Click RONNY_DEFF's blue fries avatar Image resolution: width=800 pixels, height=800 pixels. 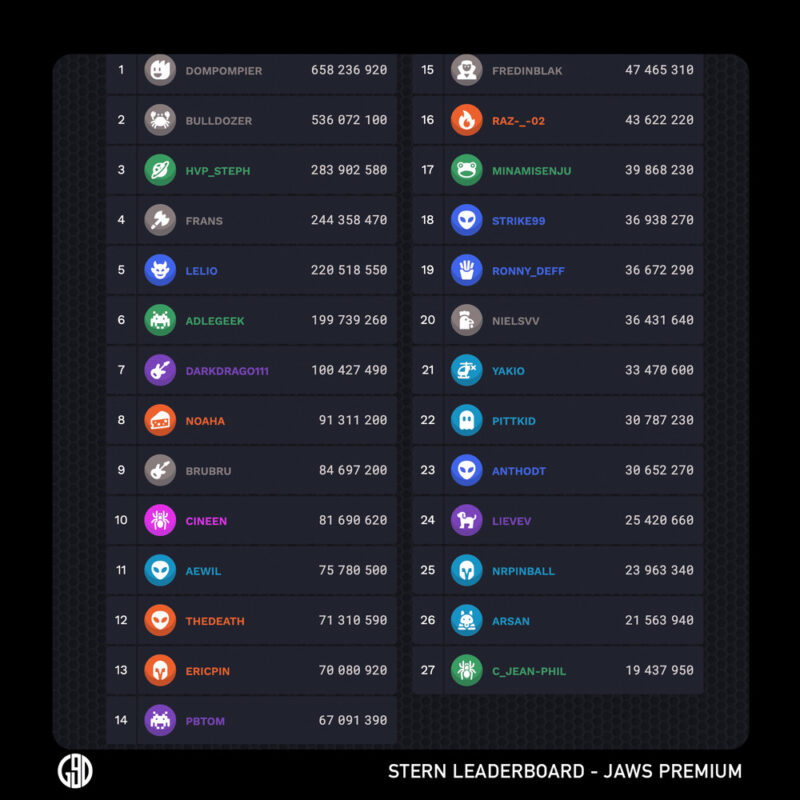(467, 270)
